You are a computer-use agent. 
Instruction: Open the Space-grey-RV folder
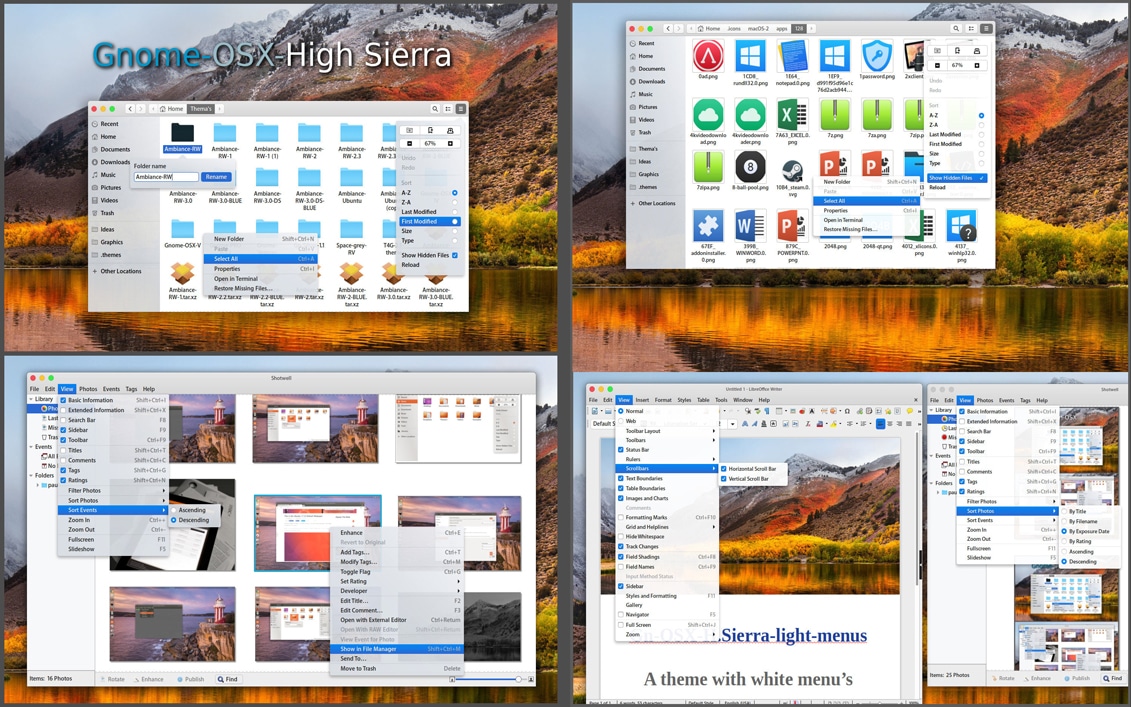point(351,229)
